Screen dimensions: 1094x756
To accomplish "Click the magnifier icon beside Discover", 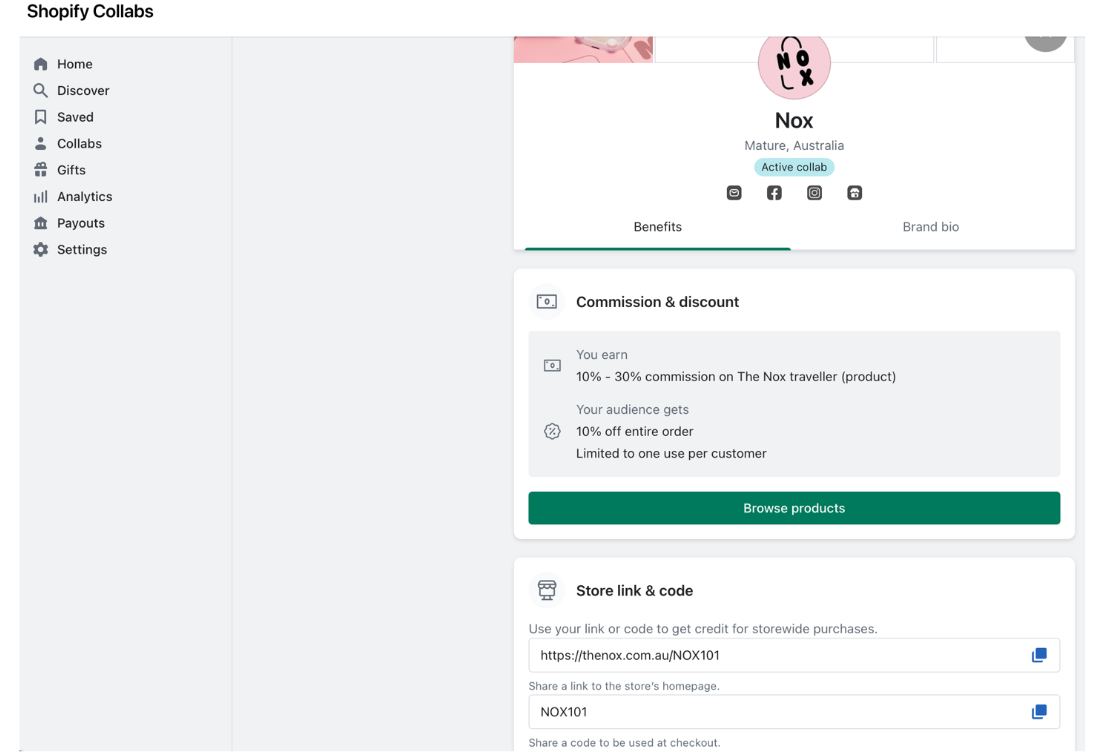I will (x=40, y=91).
